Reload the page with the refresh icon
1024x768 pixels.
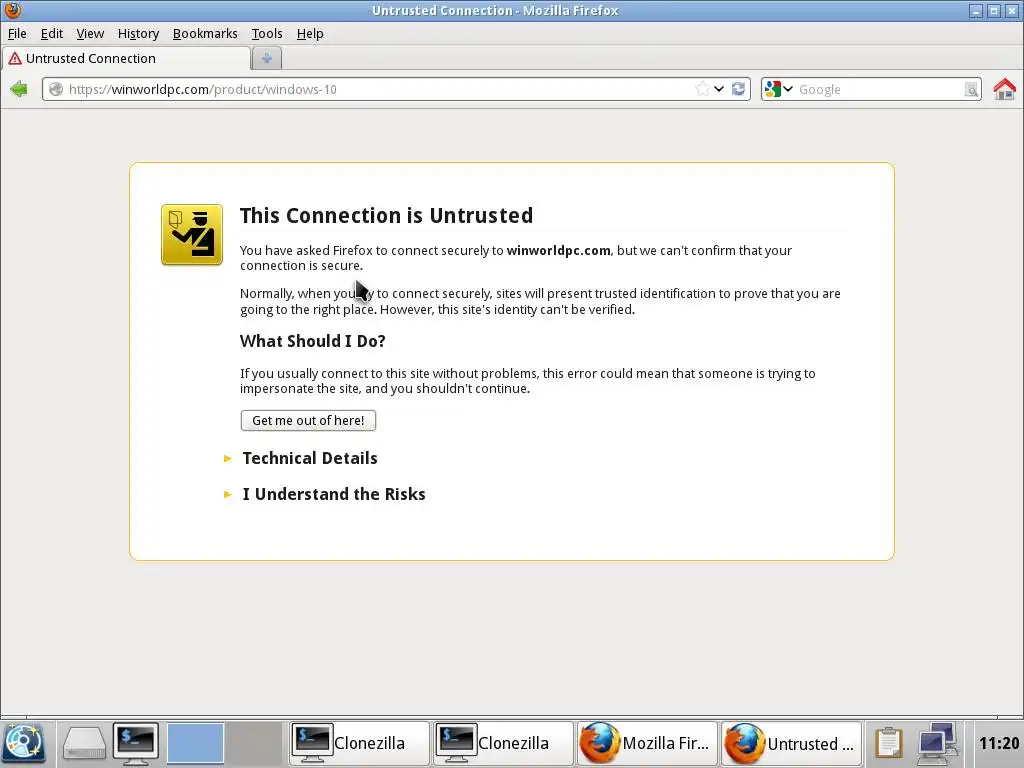click(739, 89)
